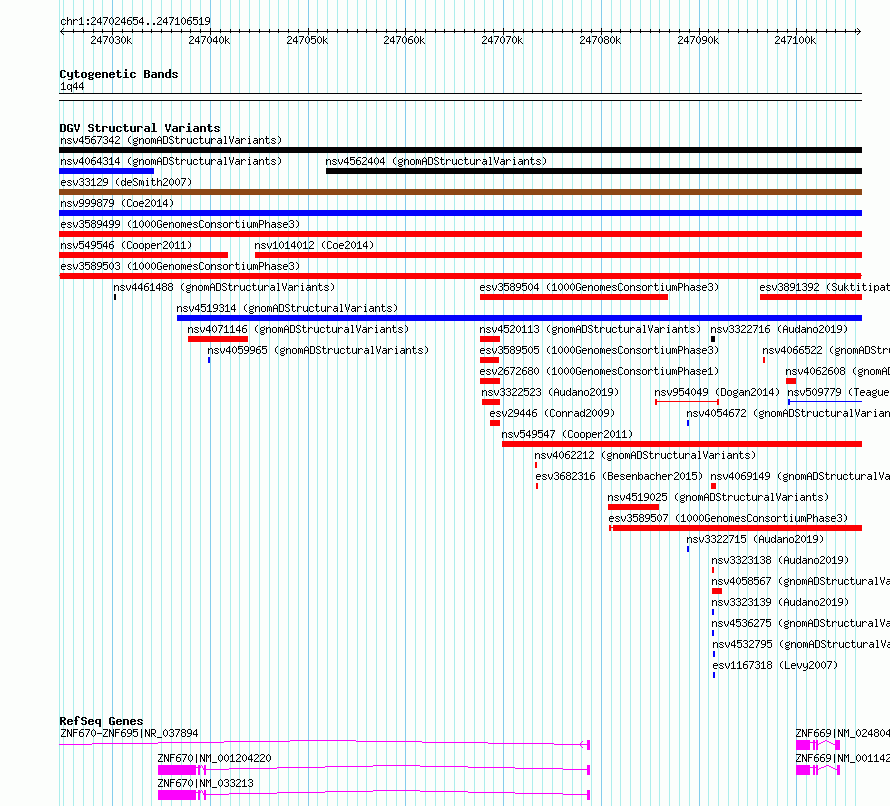Image resolution: width=890 pixels, height=806 pixels.
Task: Click the nsv4536275 small blue marker
Action: tap(713, 633)
